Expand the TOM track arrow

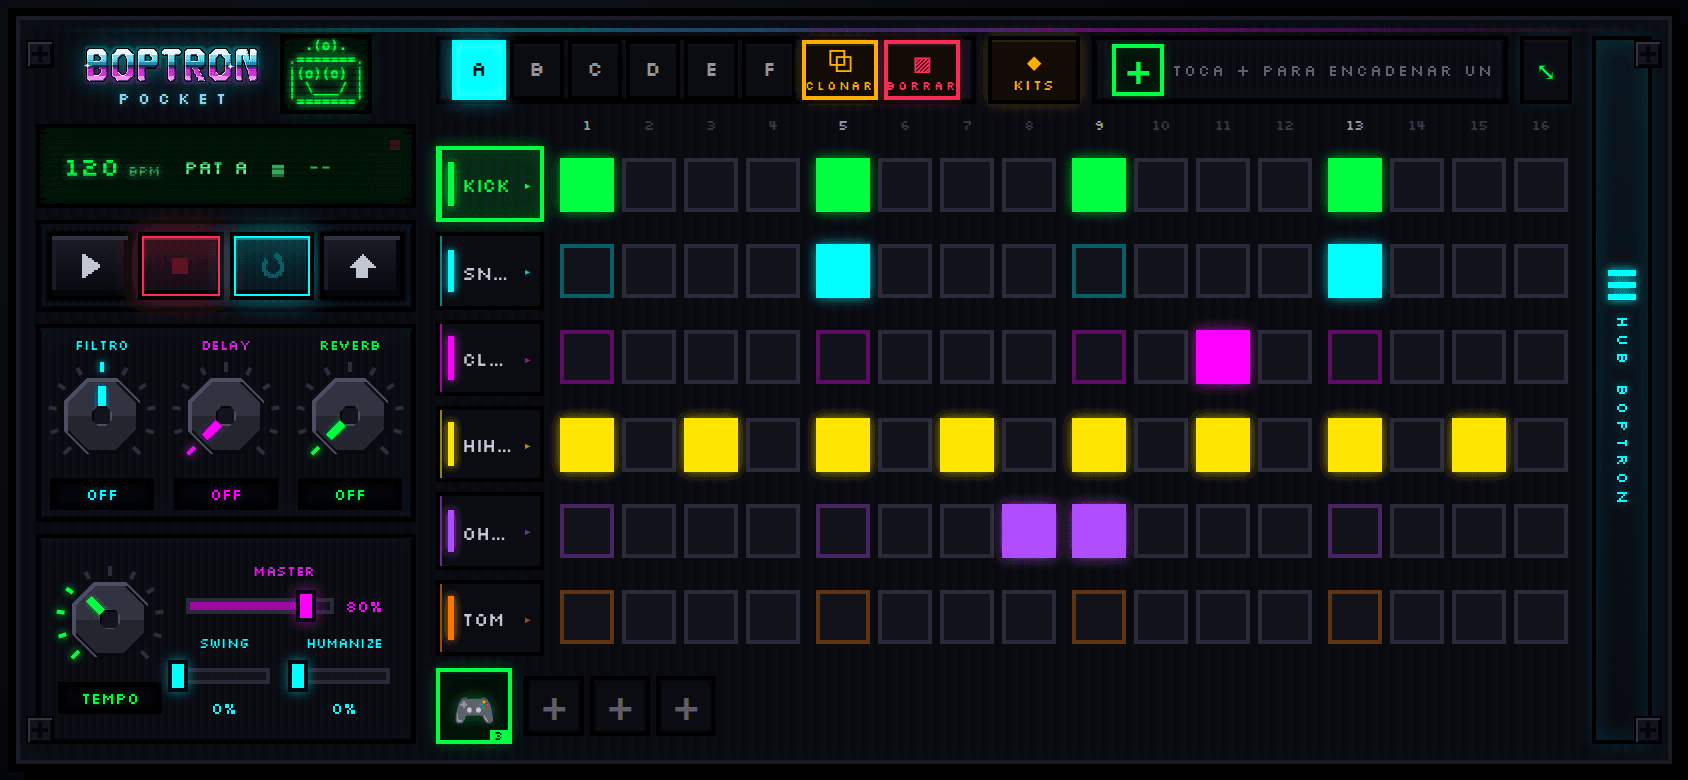527,620
